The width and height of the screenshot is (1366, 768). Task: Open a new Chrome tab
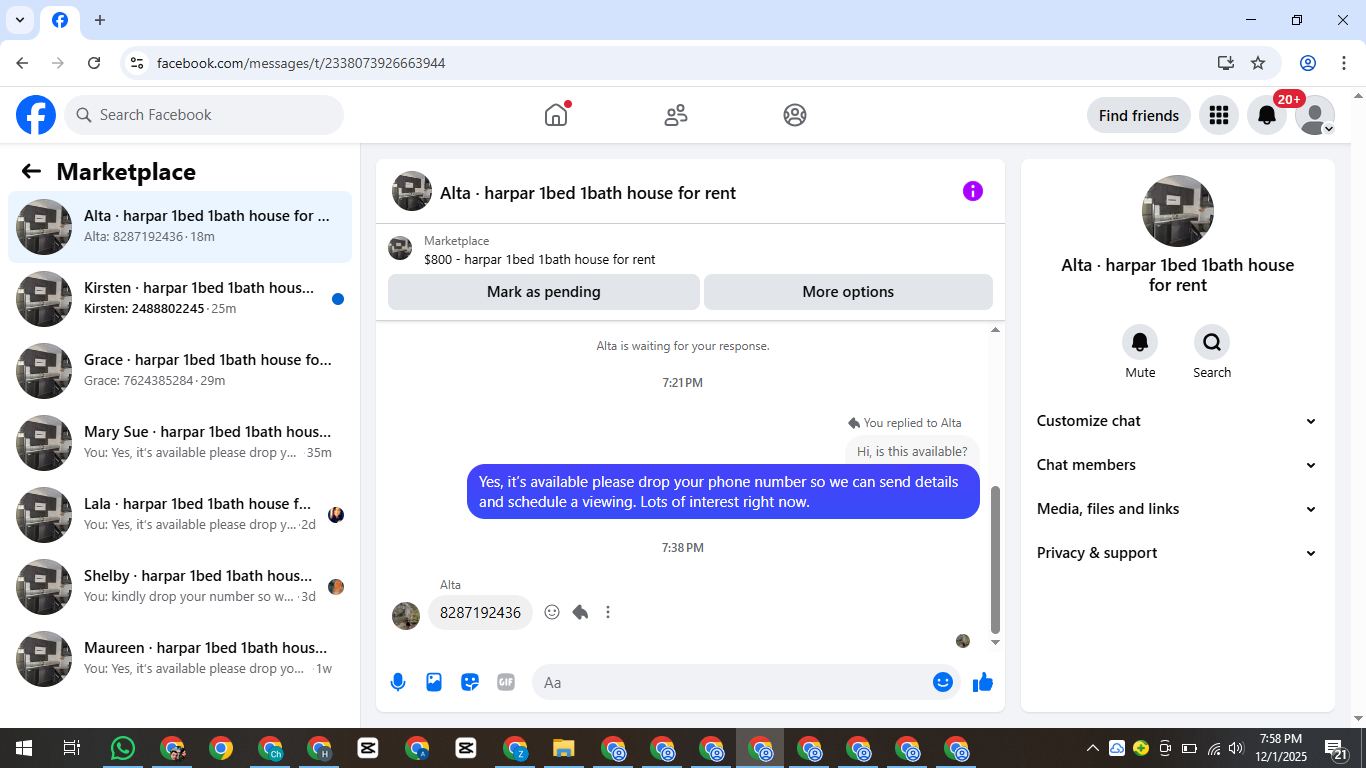pyautogui.click(x=99, y=20)
